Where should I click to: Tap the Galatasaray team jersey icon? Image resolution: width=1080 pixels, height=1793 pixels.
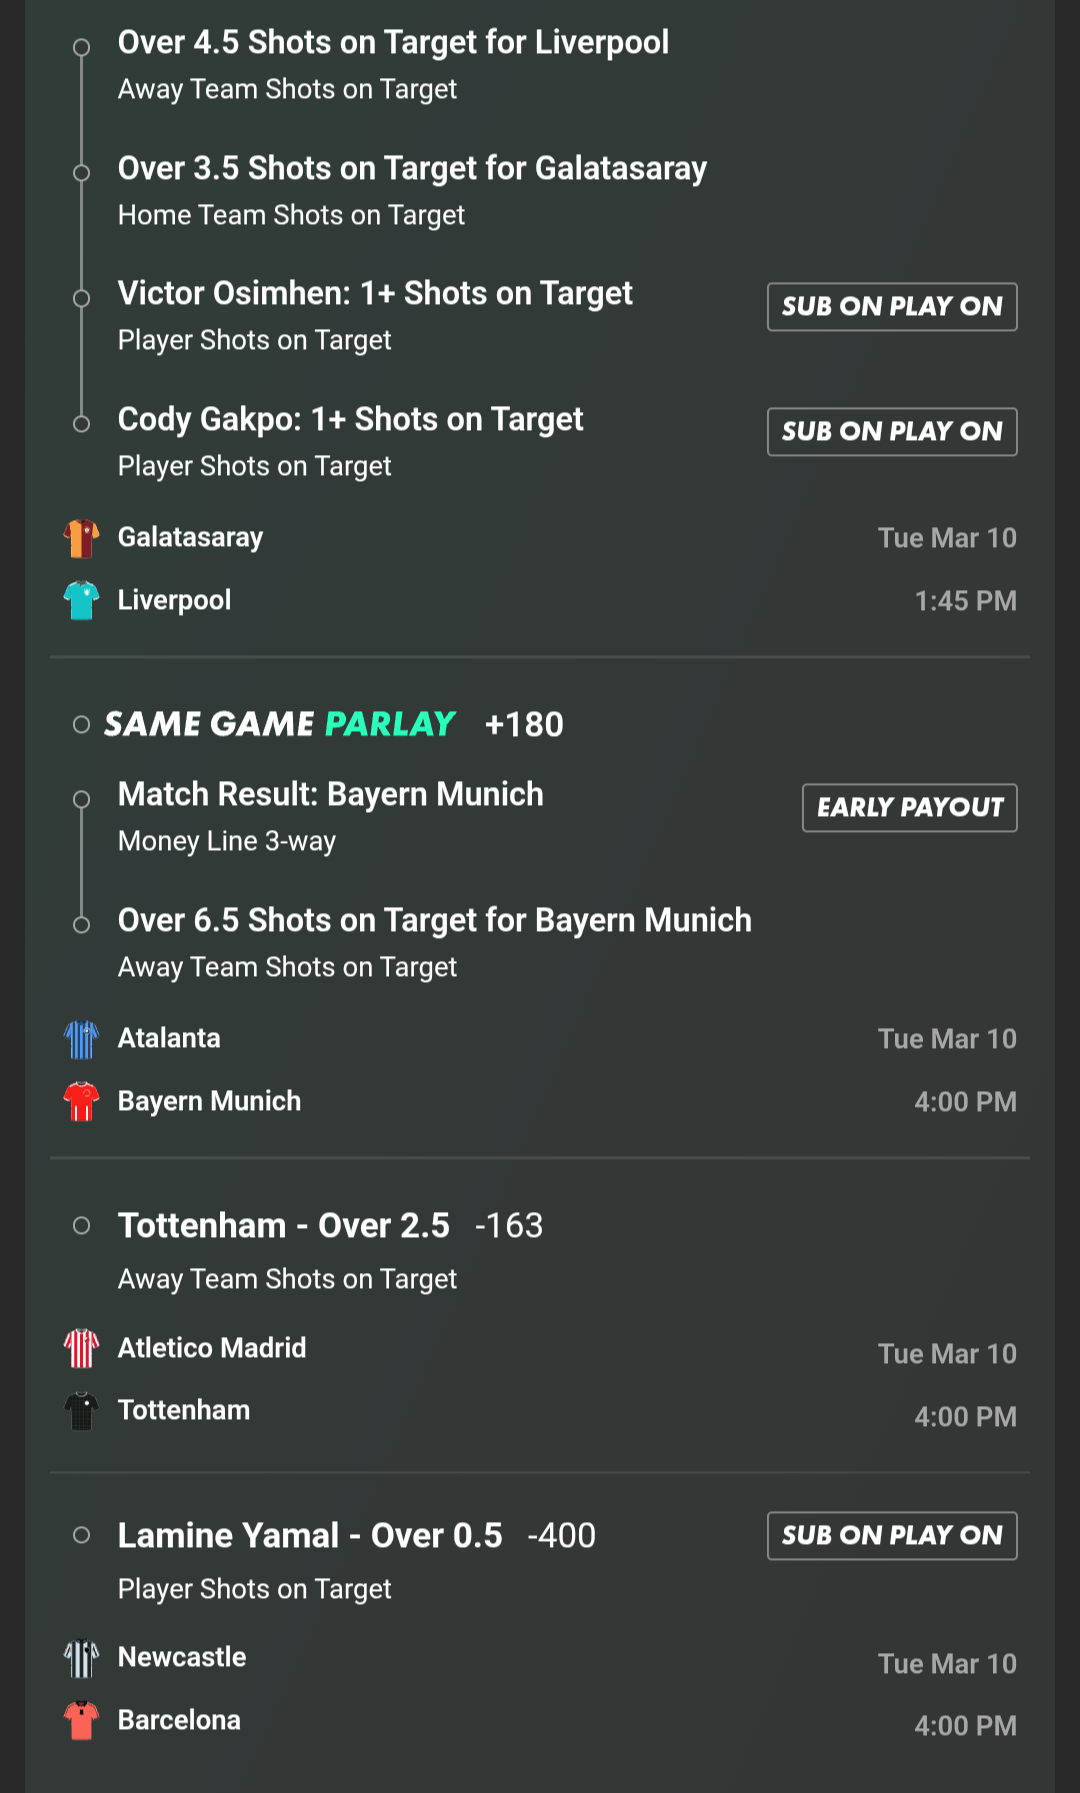point(81,538)
